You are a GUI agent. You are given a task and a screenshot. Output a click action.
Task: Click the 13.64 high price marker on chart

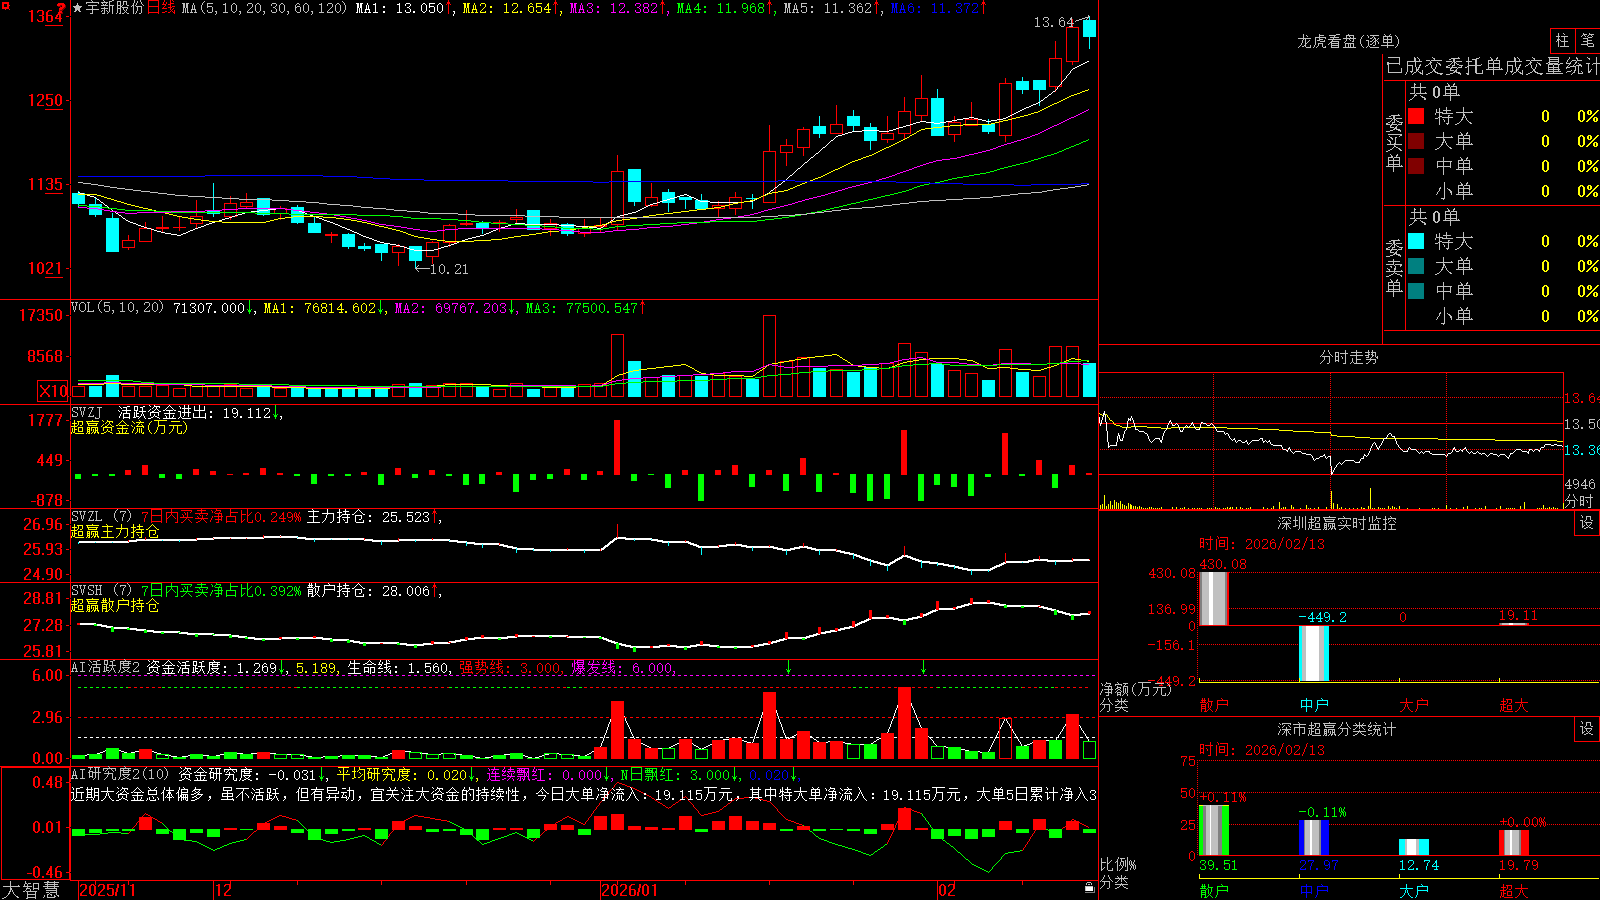[x=1054, y=22]
